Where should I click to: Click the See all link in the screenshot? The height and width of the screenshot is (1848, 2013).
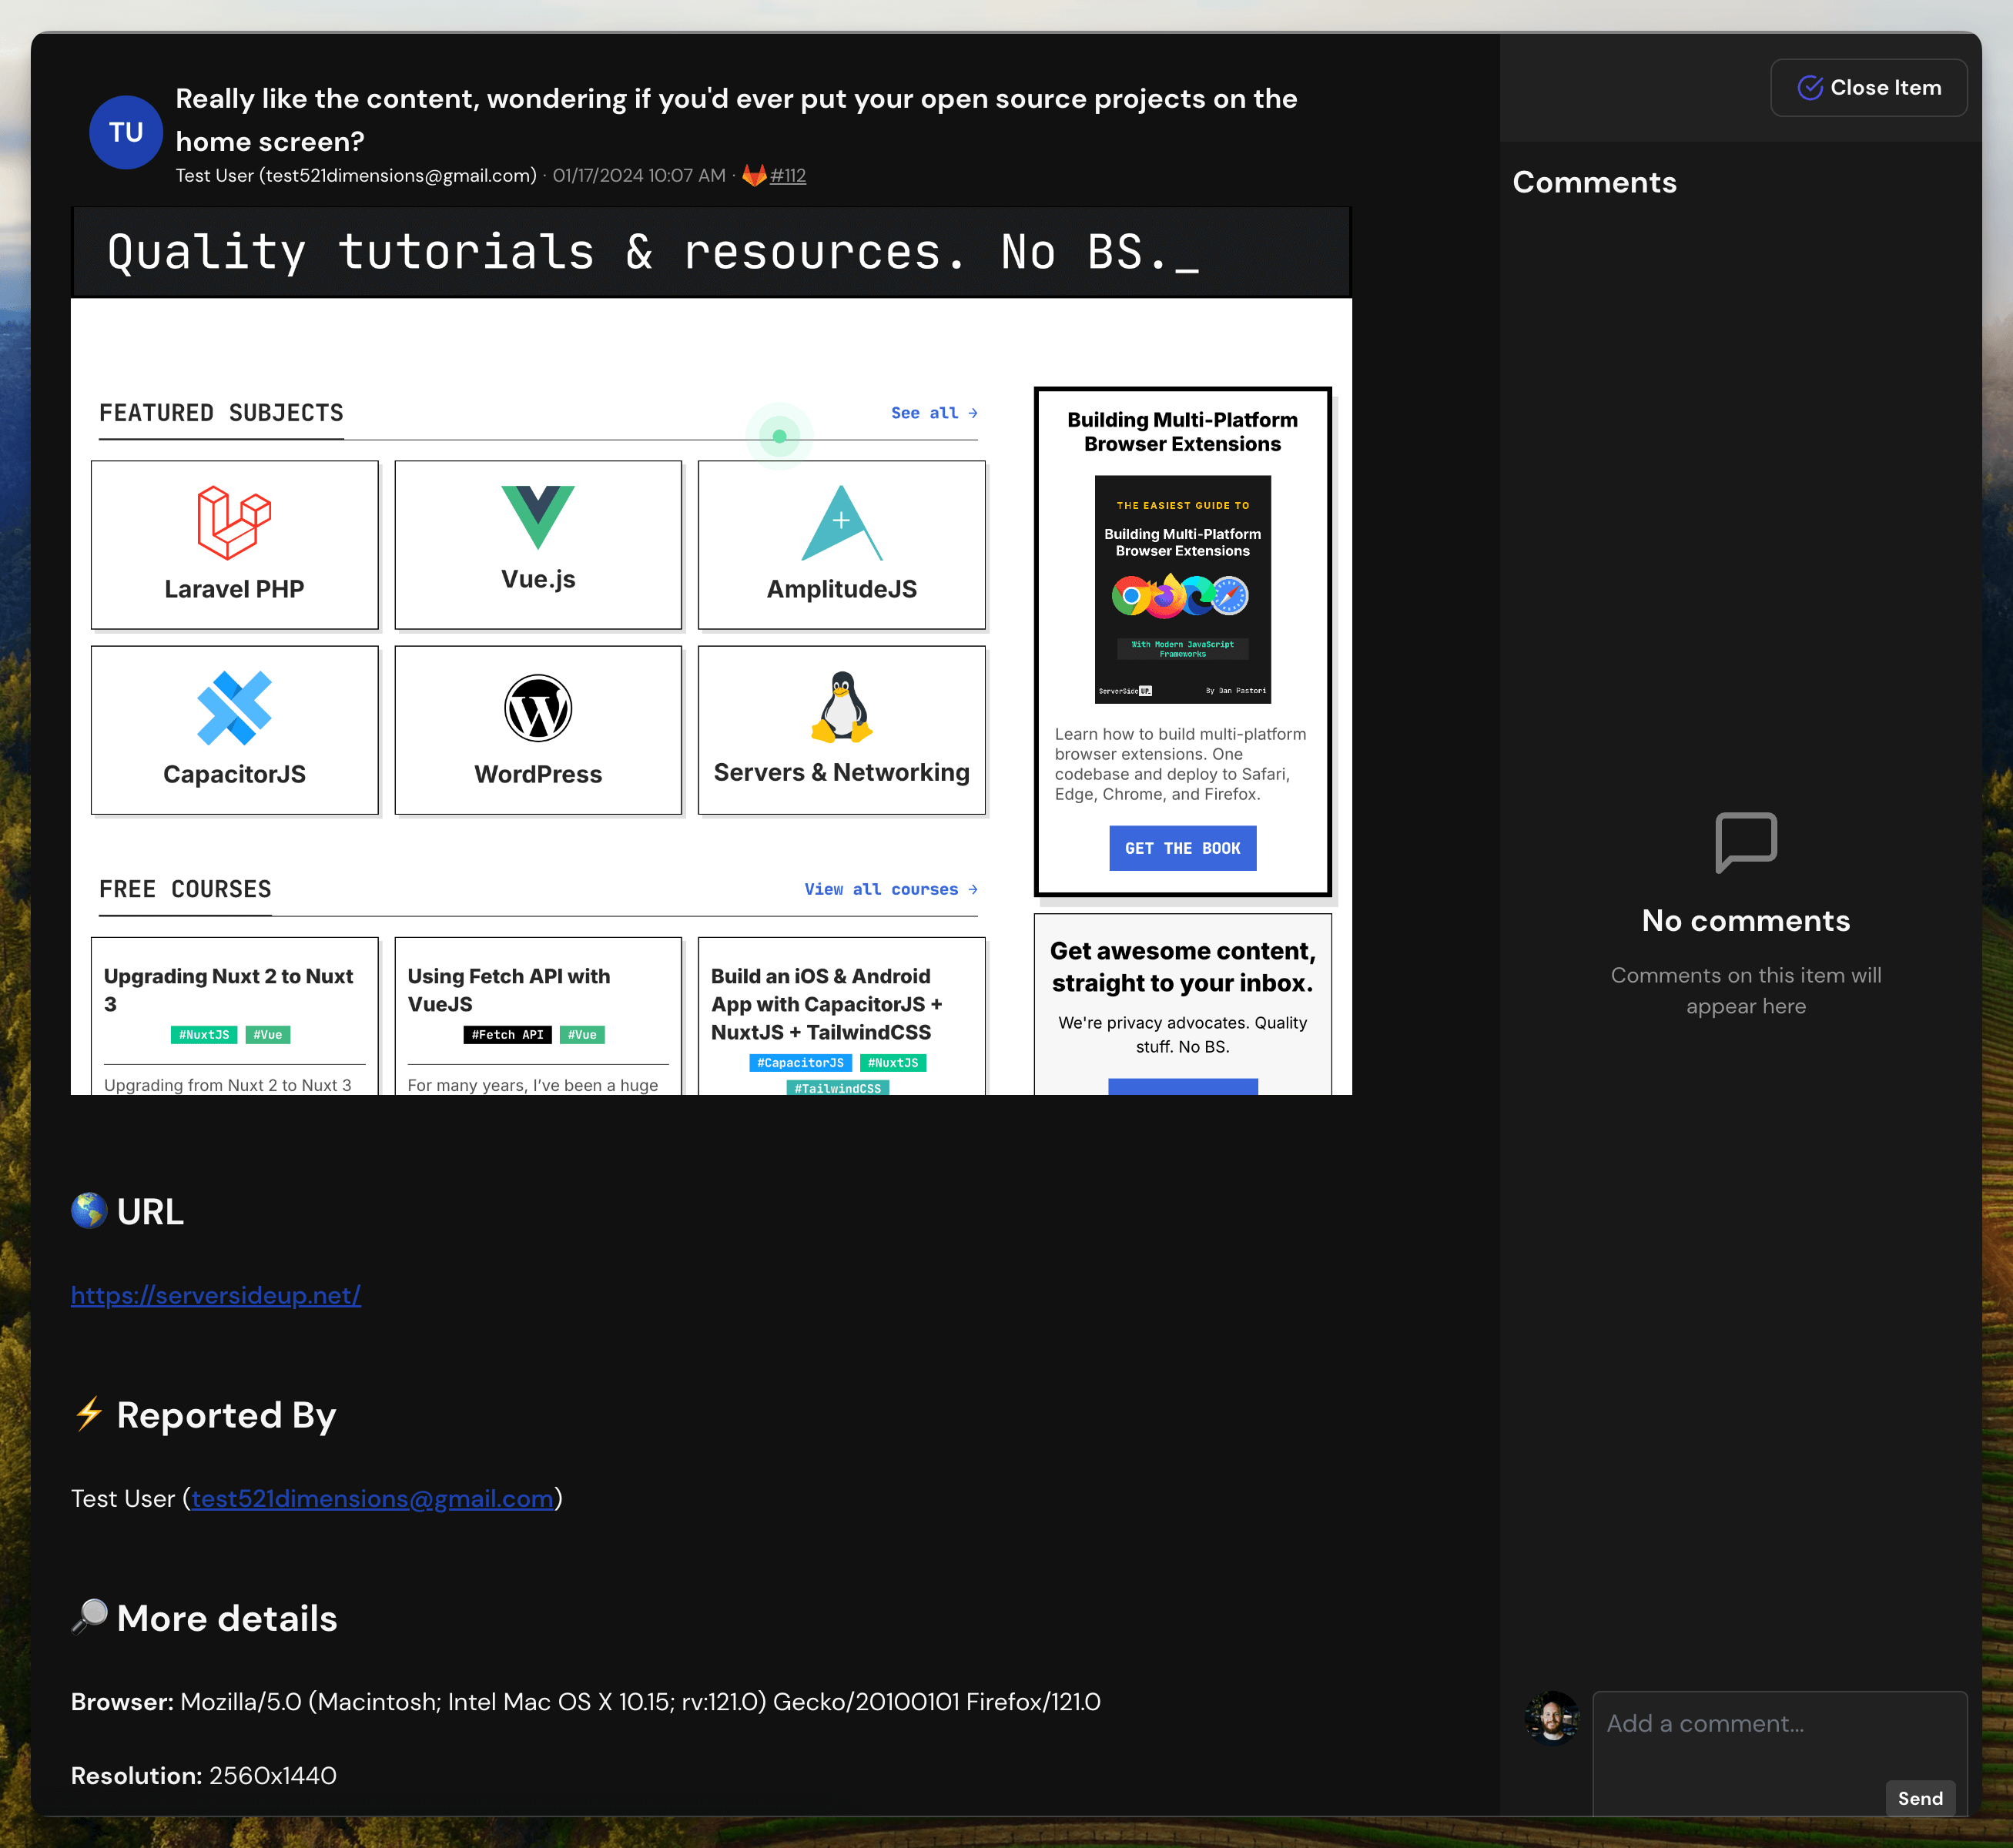pos(934,413)
